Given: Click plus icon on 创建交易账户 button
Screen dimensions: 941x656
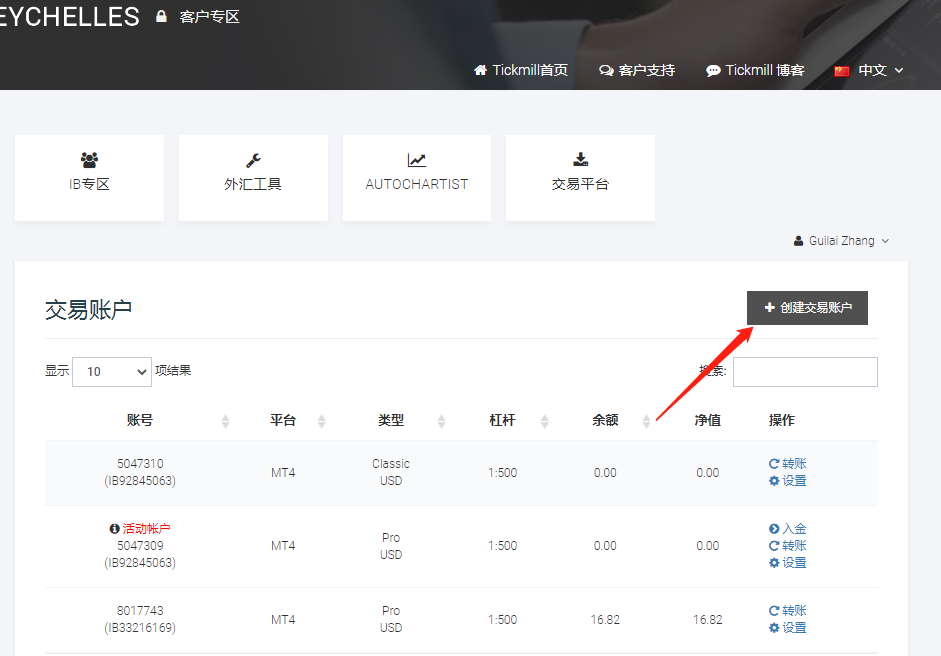Looking at the screenshot, I should pos(769,307).
